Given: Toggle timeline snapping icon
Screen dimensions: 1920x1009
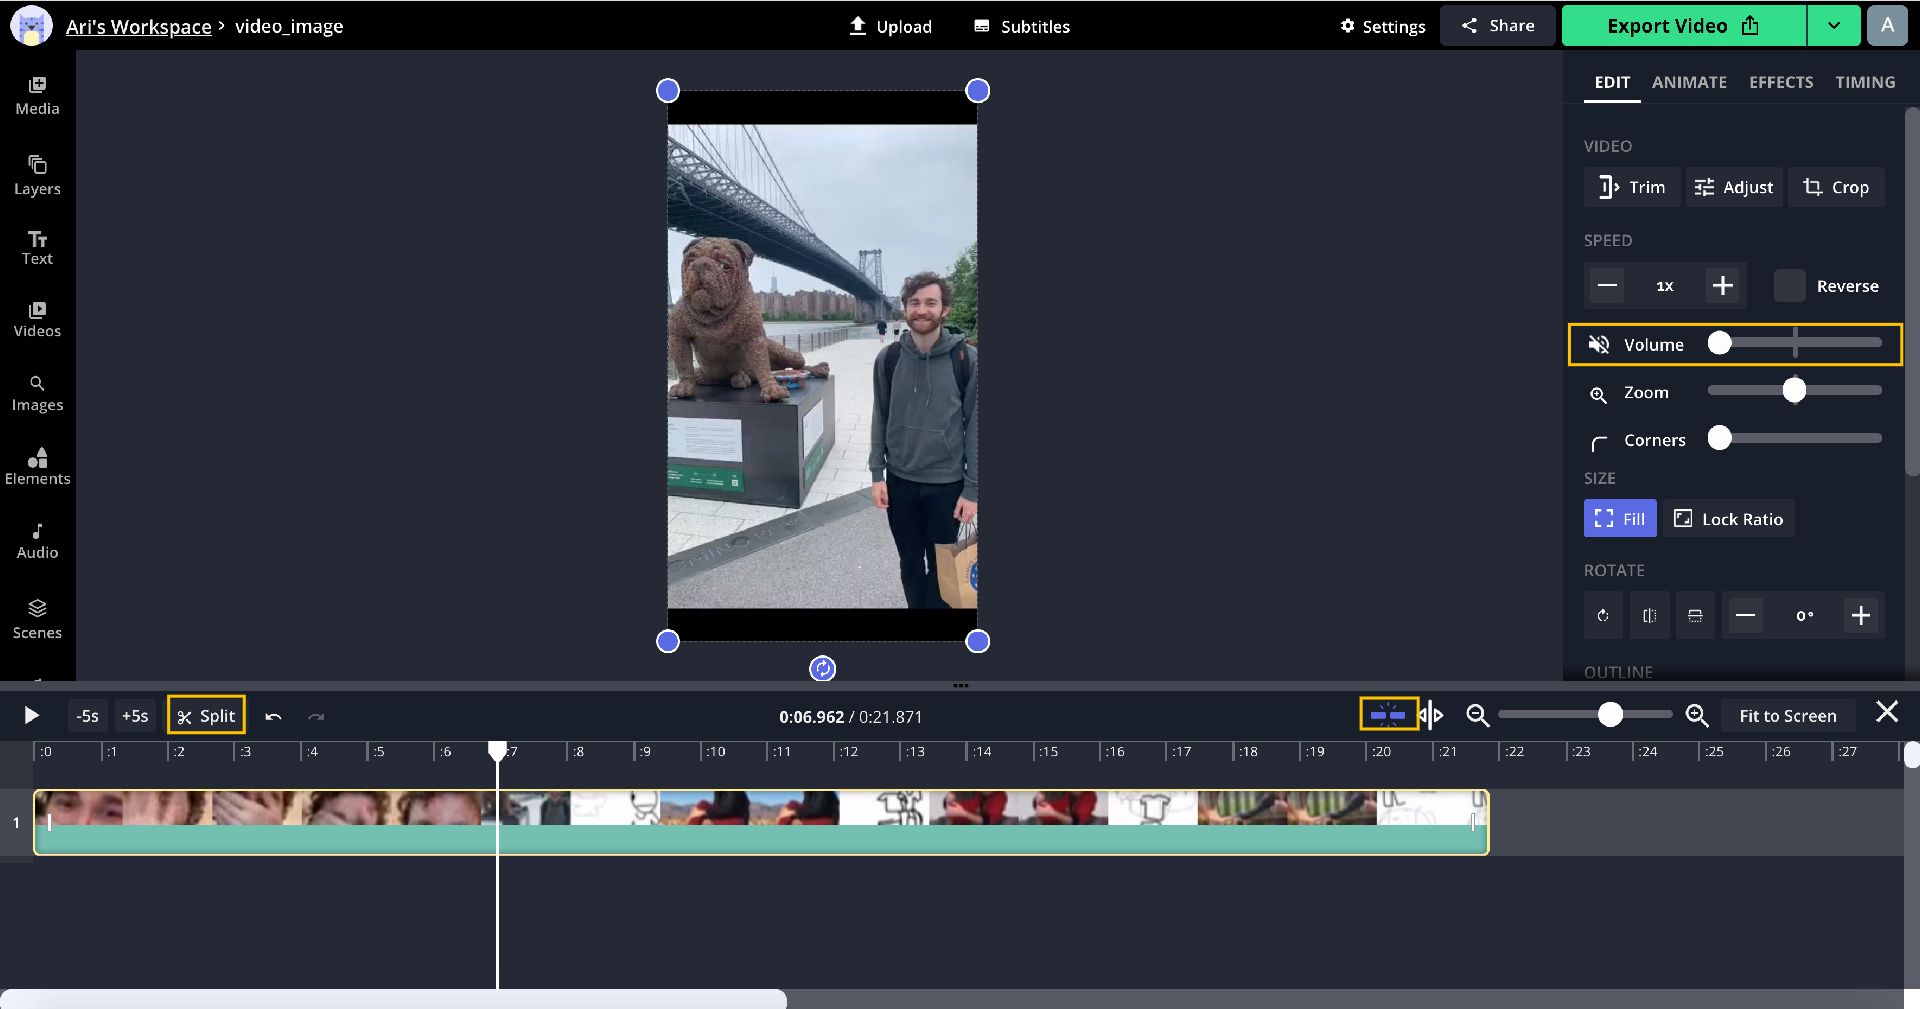Looking at the screenshot, I should 1388,715.
